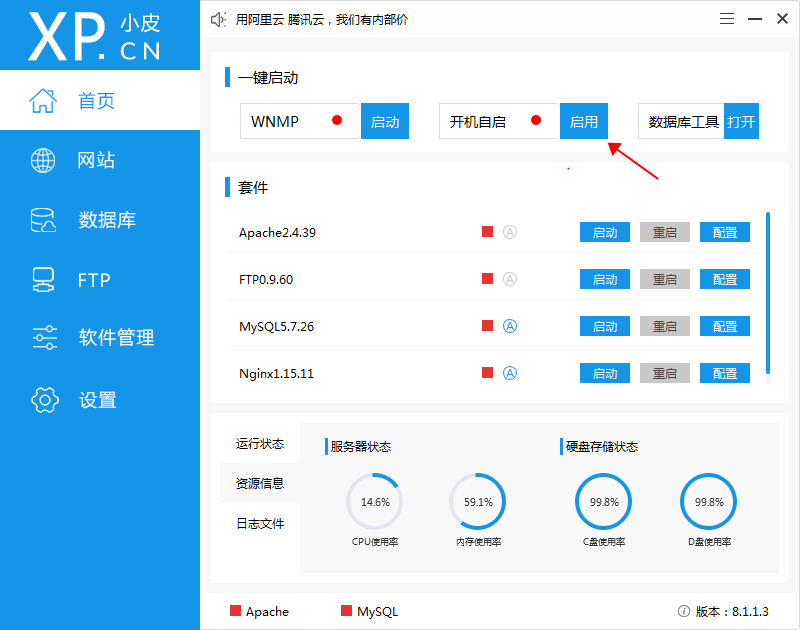Click the 服务器状态 heading

(x=361, y=446)
